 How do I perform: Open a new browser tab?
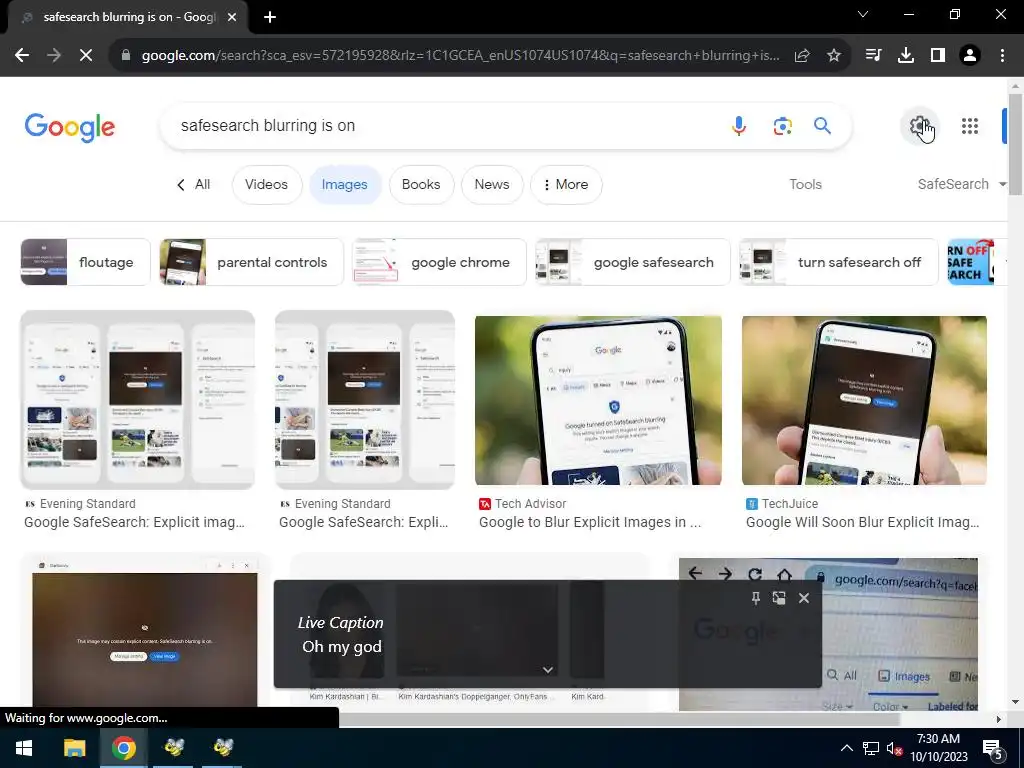point(270,17)
